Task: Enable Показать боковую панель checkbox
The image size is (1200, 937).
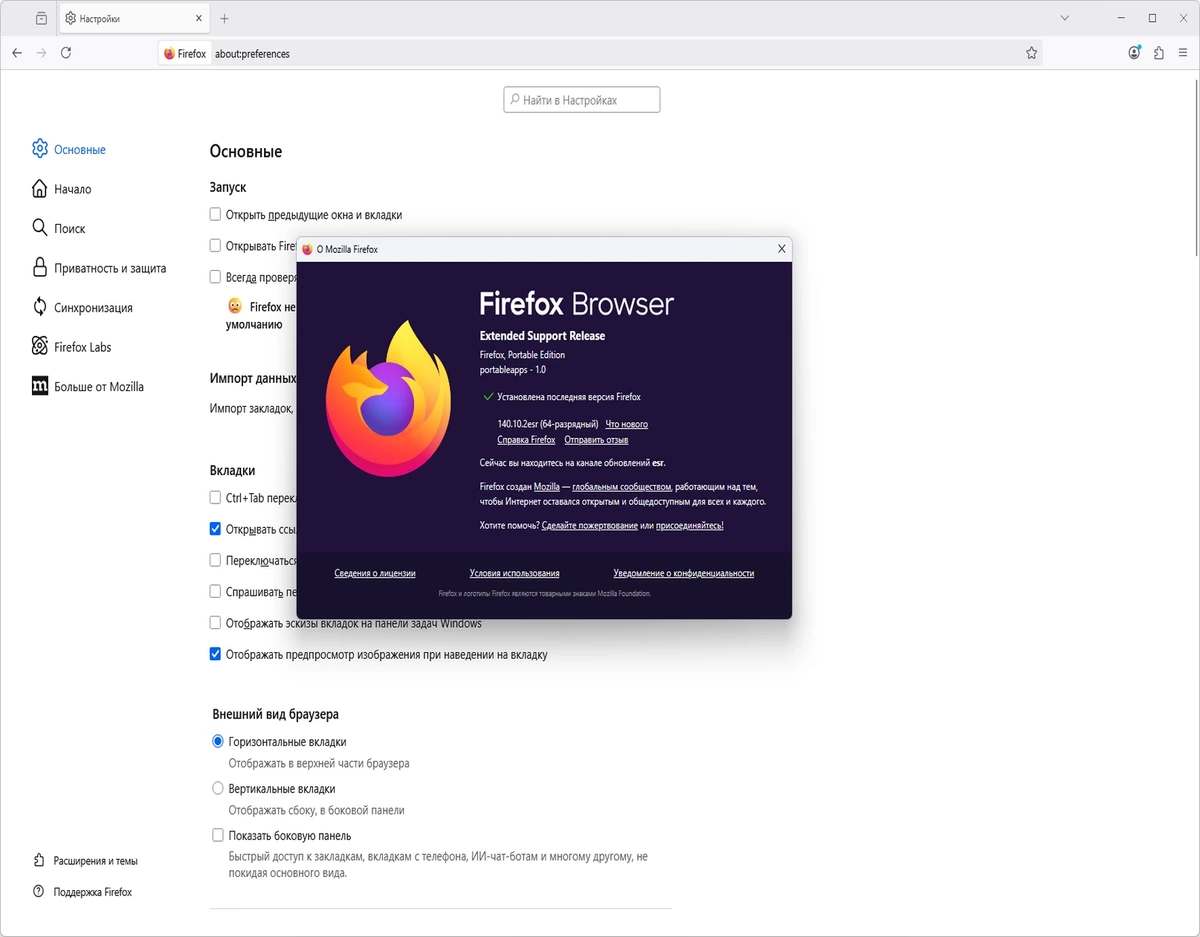Action: [x=218, y=835]
